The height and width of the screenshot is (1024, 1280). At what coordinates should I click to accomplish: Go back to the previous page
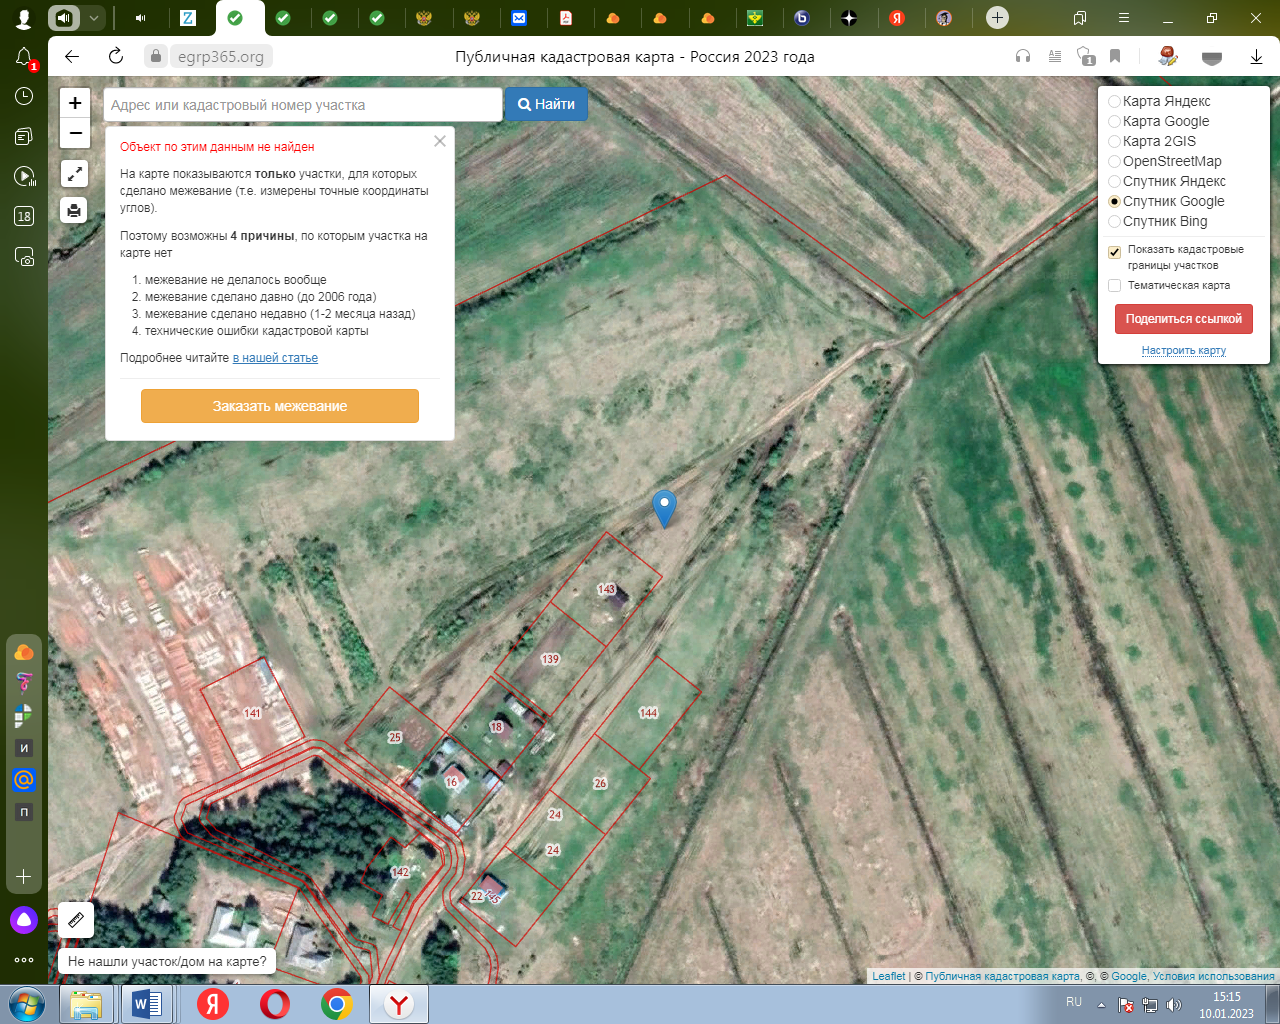click(x=72, y=57)
